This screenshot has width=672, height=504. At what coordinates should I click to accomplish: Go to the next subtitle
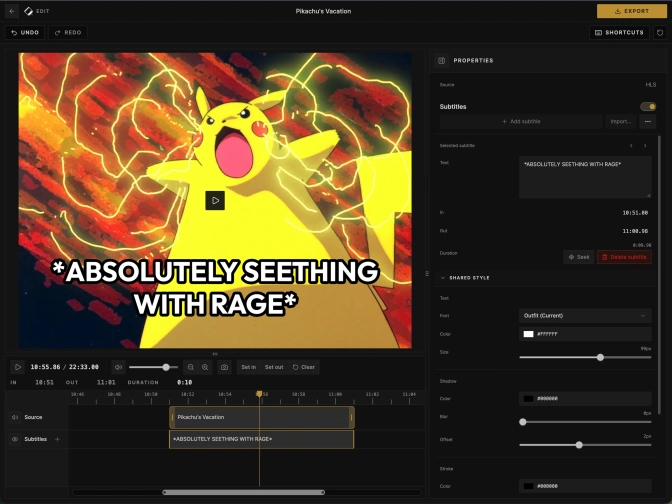(645, 146)
